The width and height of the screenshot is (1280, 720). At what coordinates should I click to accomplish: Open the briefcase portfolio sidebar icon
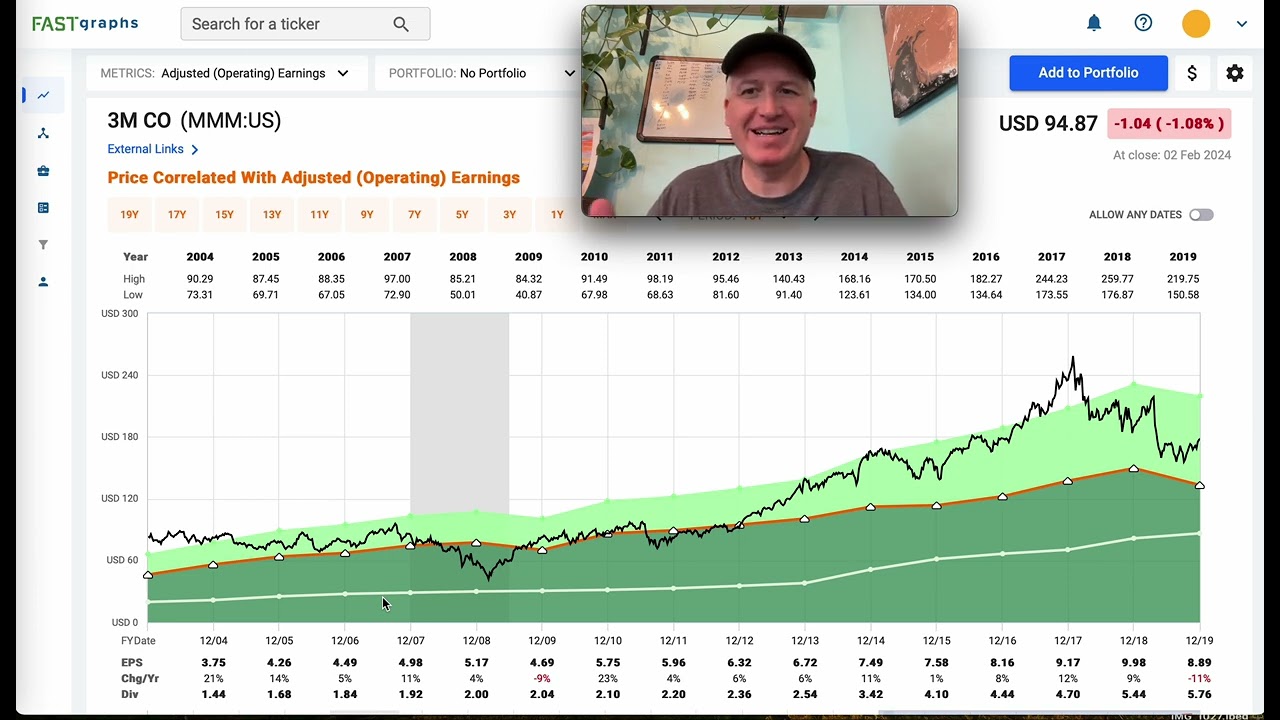[x=43, y=171]
